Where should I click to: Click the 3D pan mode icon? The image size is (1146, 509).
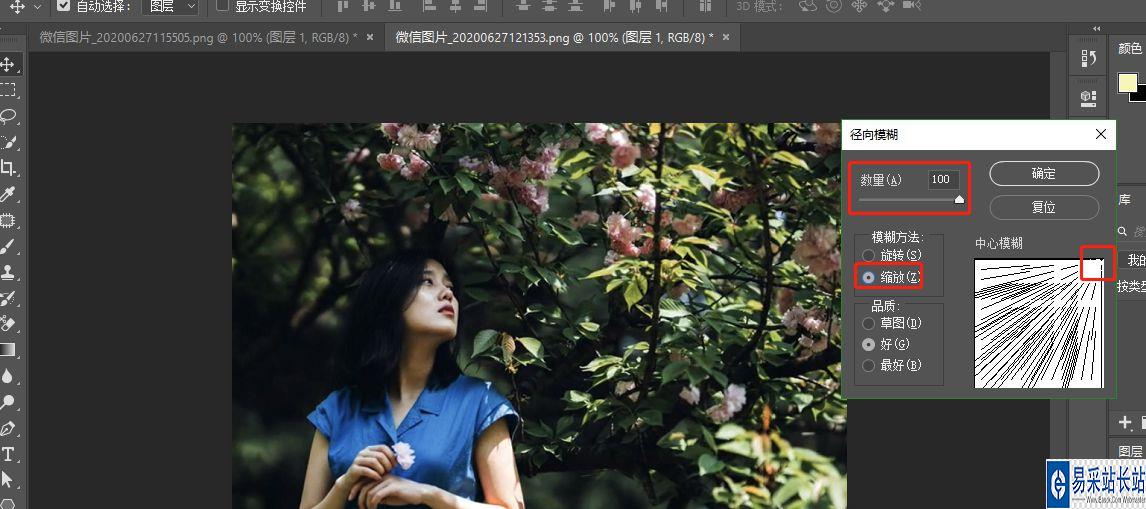[x=860, y=7]
